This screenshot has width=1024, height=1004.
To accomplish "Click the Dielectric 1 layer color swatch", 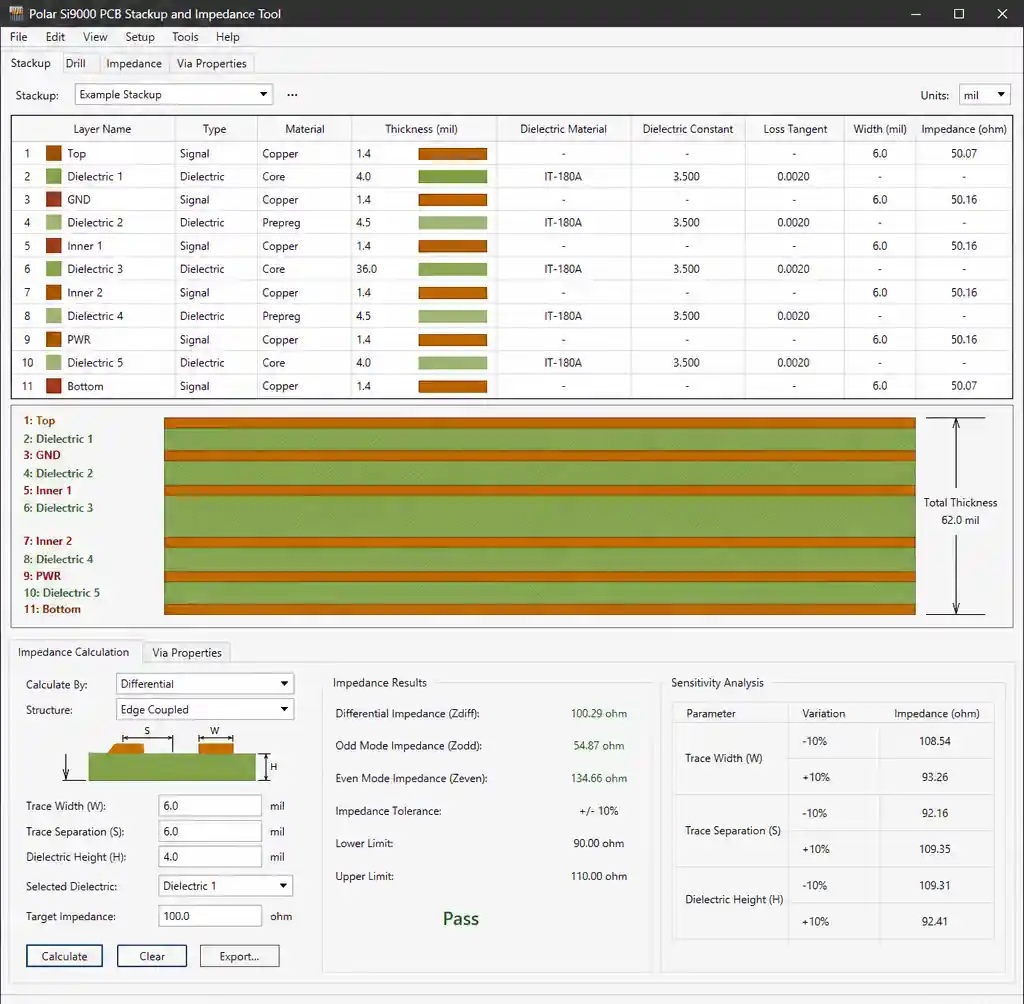I will 54,176.
